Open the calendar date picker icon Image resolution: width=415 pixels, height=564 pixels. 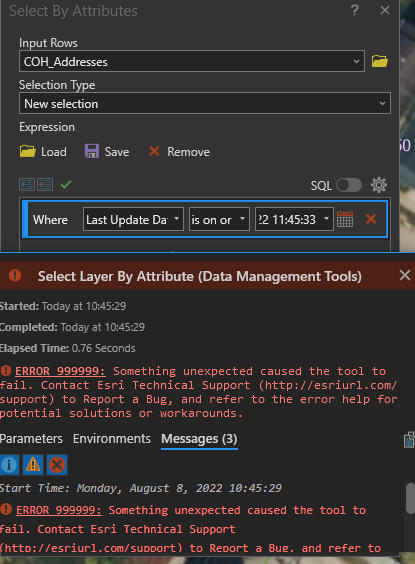pyautogui.click(x=345, y=219)
